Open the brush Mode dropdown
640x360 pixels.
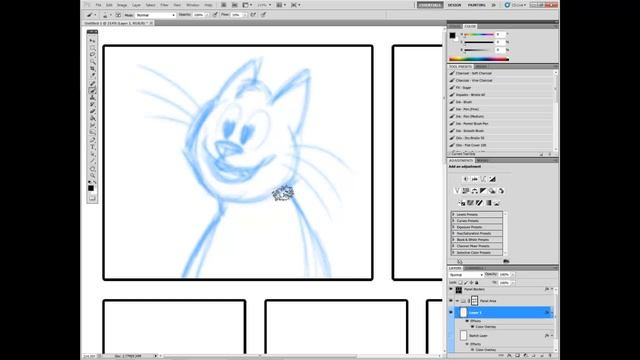click(155, 15)
